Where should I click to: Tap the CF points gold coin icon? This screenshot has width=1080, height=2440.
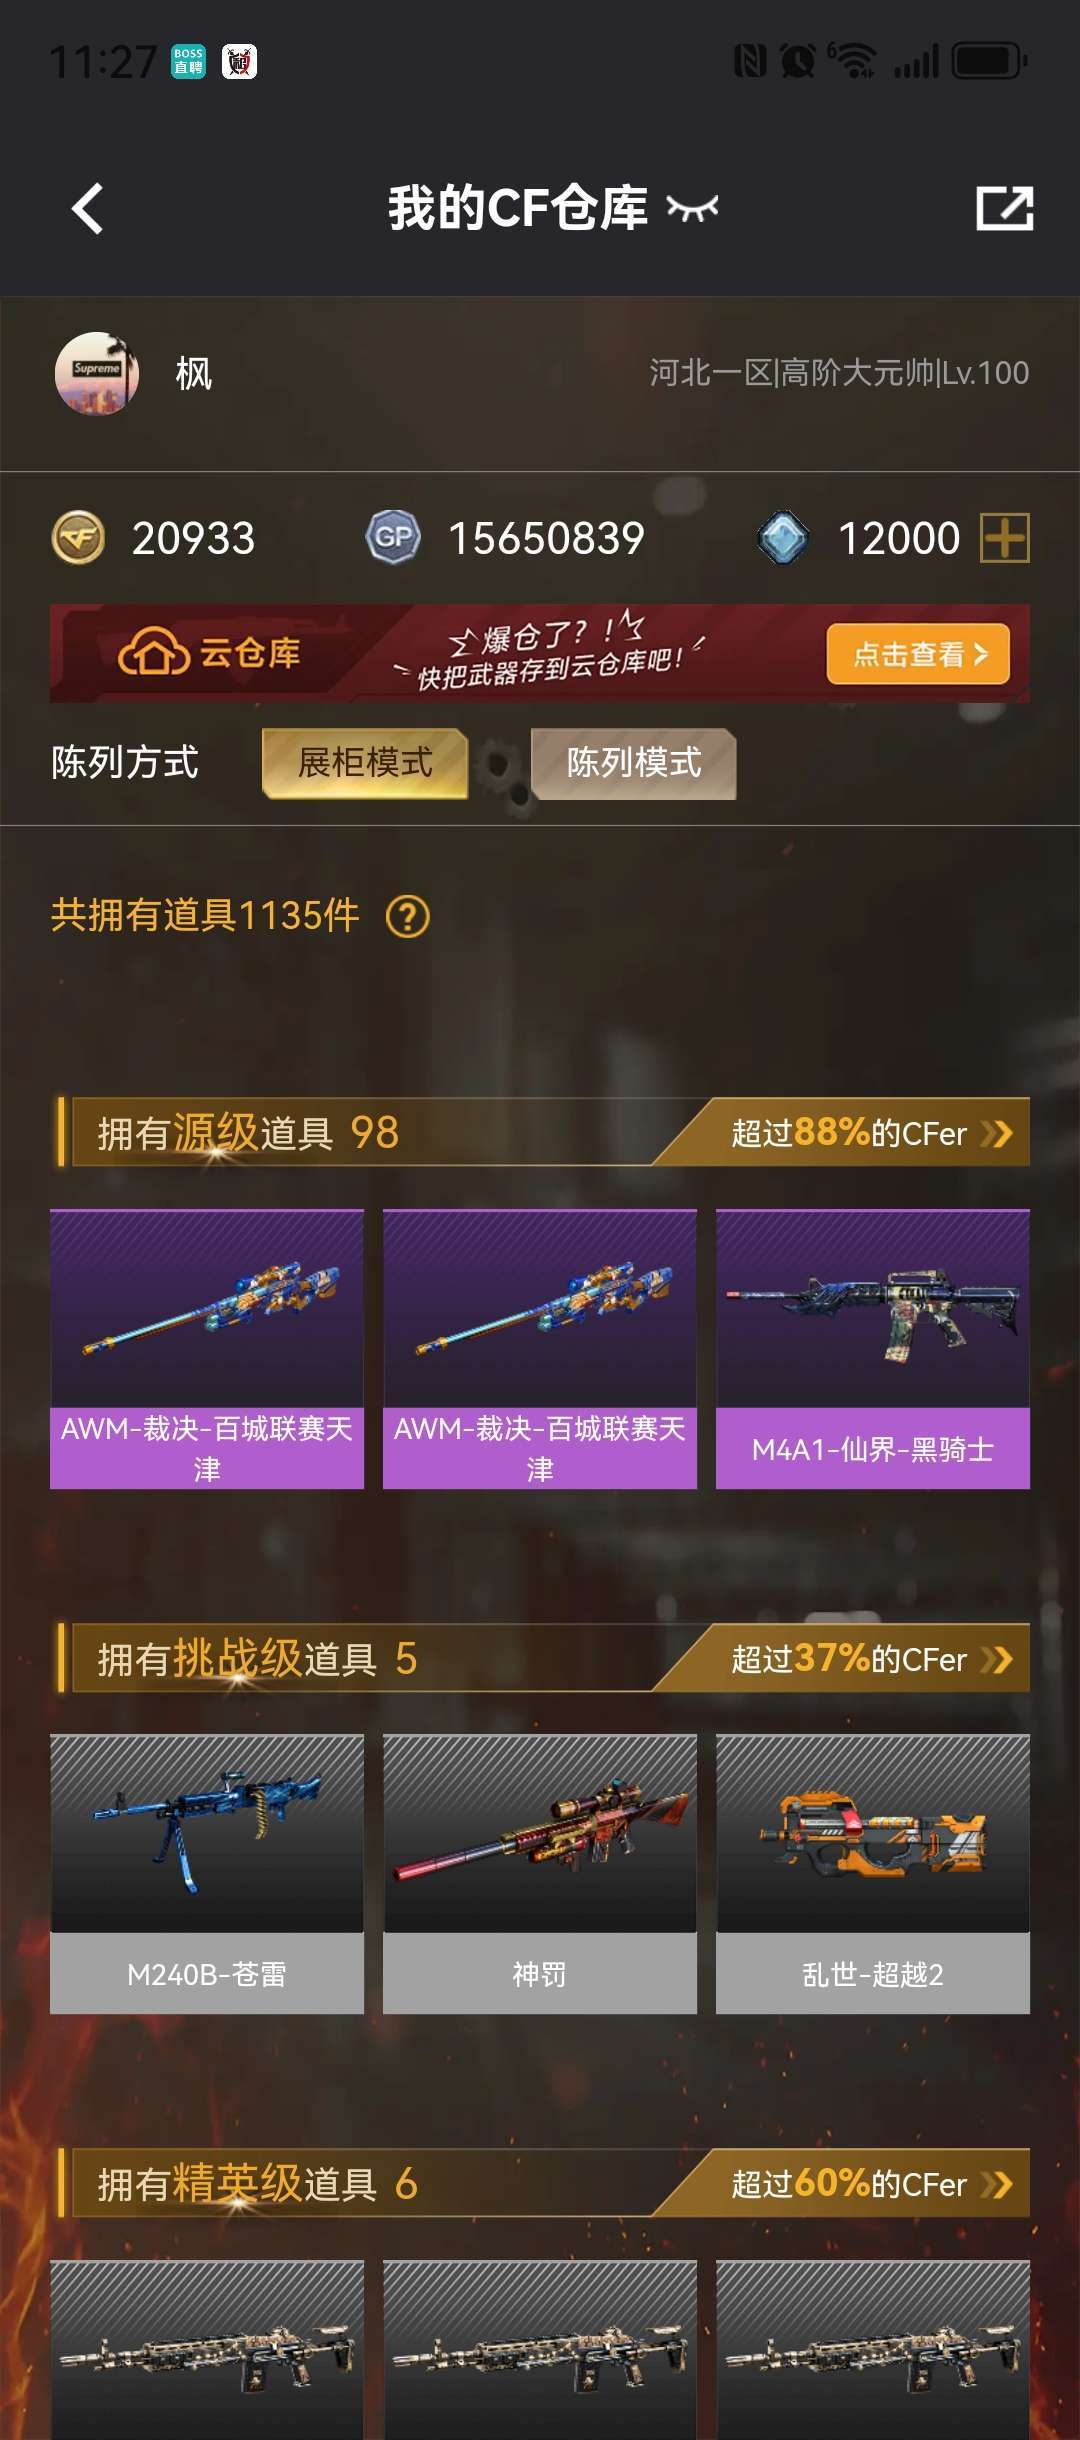coord(78,538)
